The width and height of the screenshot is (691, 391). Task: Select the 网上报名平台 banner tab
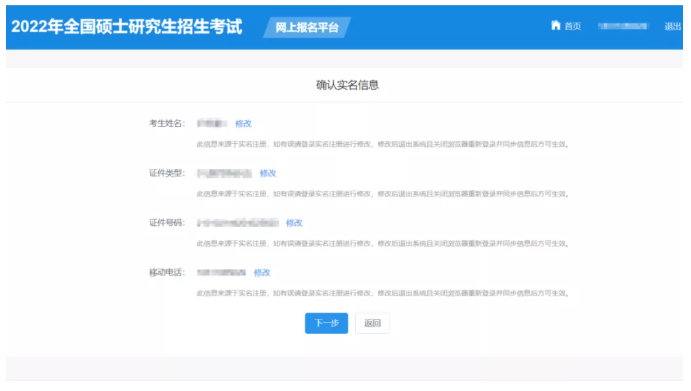[307, 27]
